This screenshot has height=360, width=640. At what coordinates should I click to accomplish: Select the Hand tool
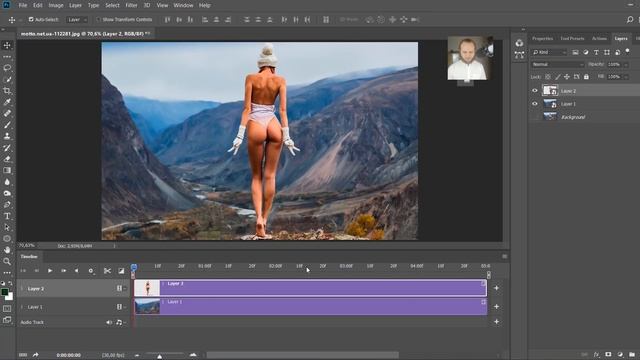point(7,250)
